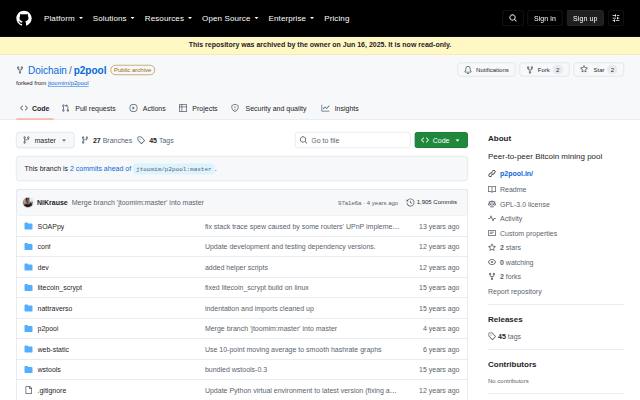Expand the Solutions menu
Screen dimensions: 640x400
point(113,18)
